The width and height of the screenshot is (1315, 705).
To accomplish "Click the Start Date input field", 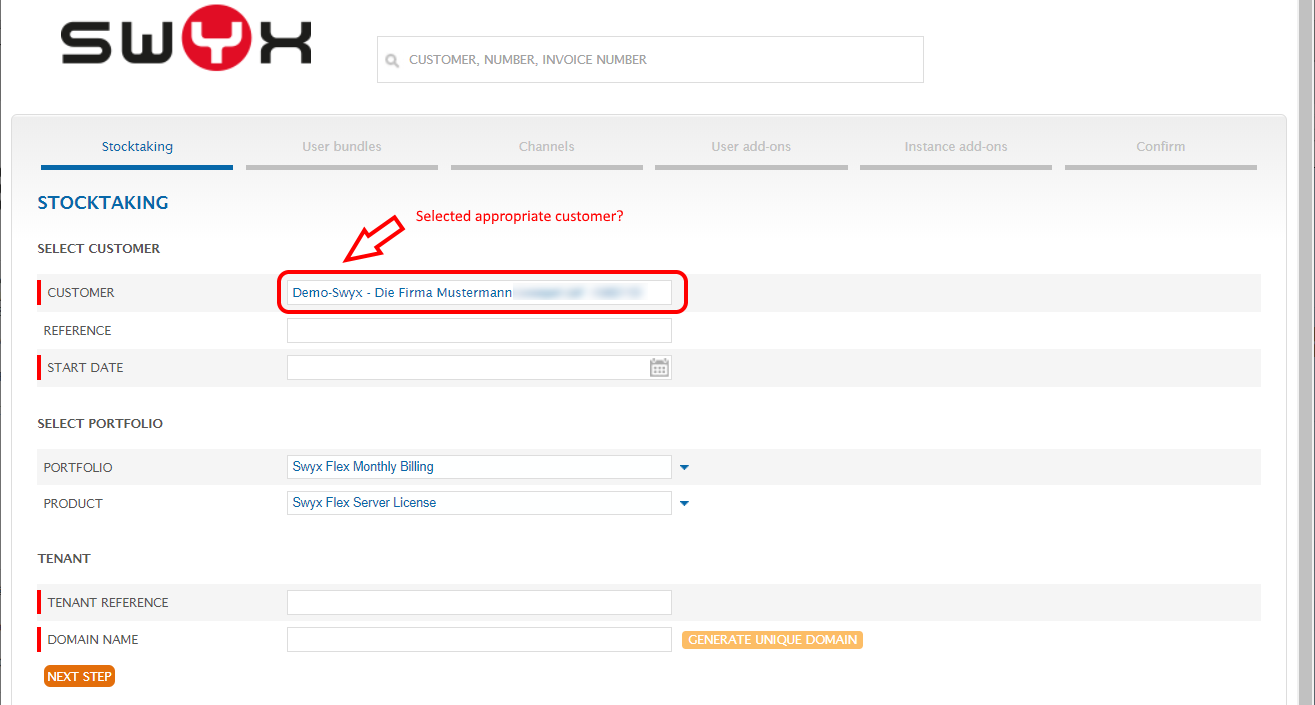I will pos(479,367).
